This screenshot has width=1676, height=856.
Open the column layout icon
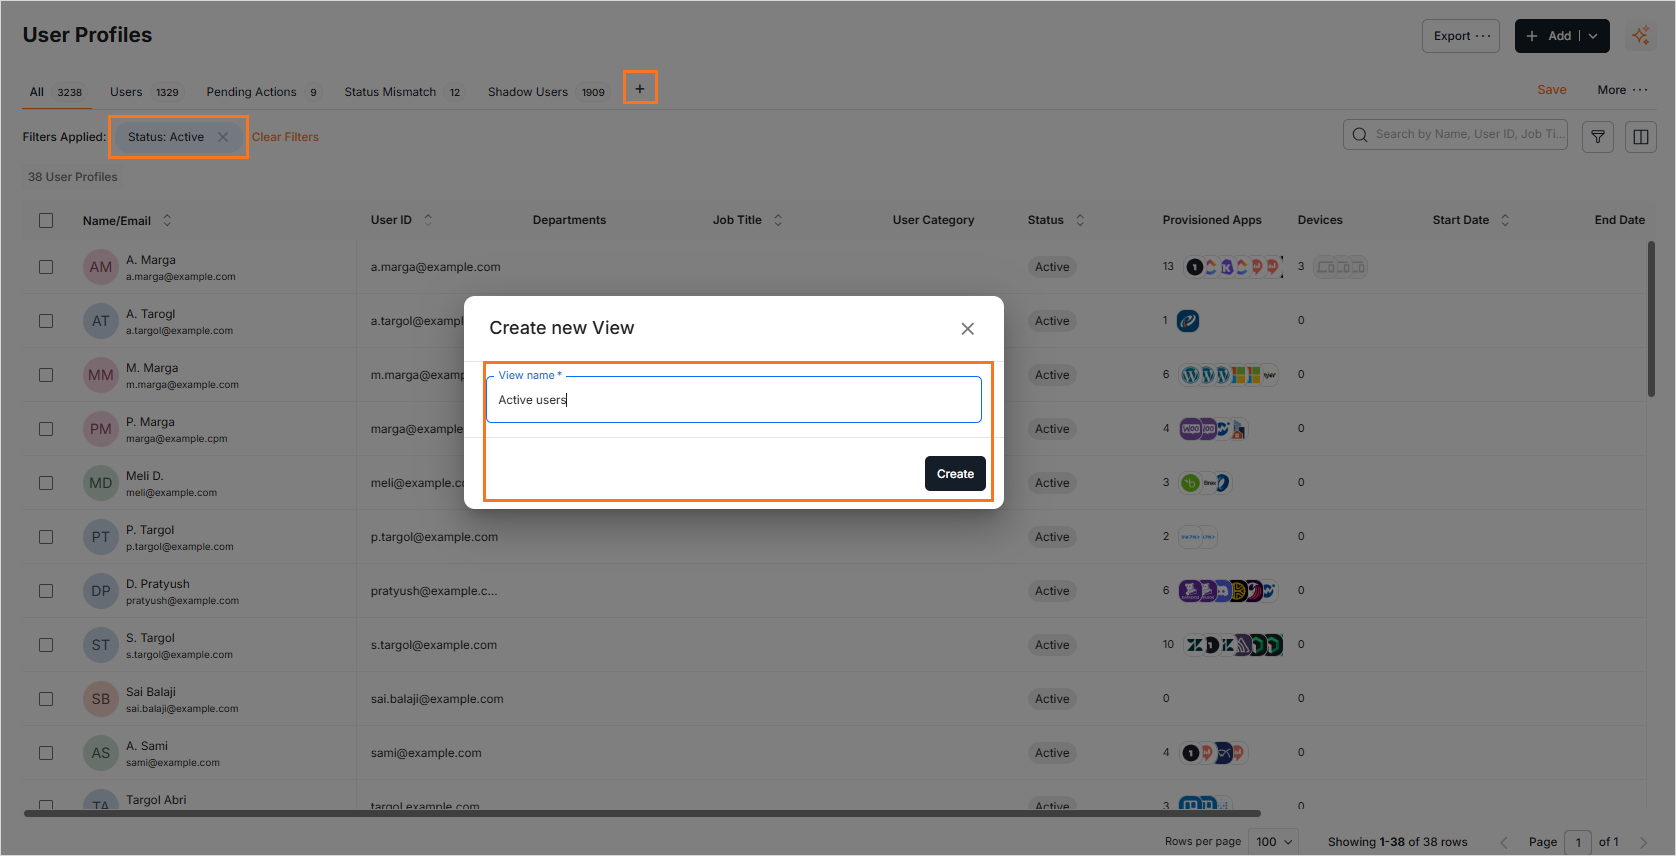pos(1641,137)
